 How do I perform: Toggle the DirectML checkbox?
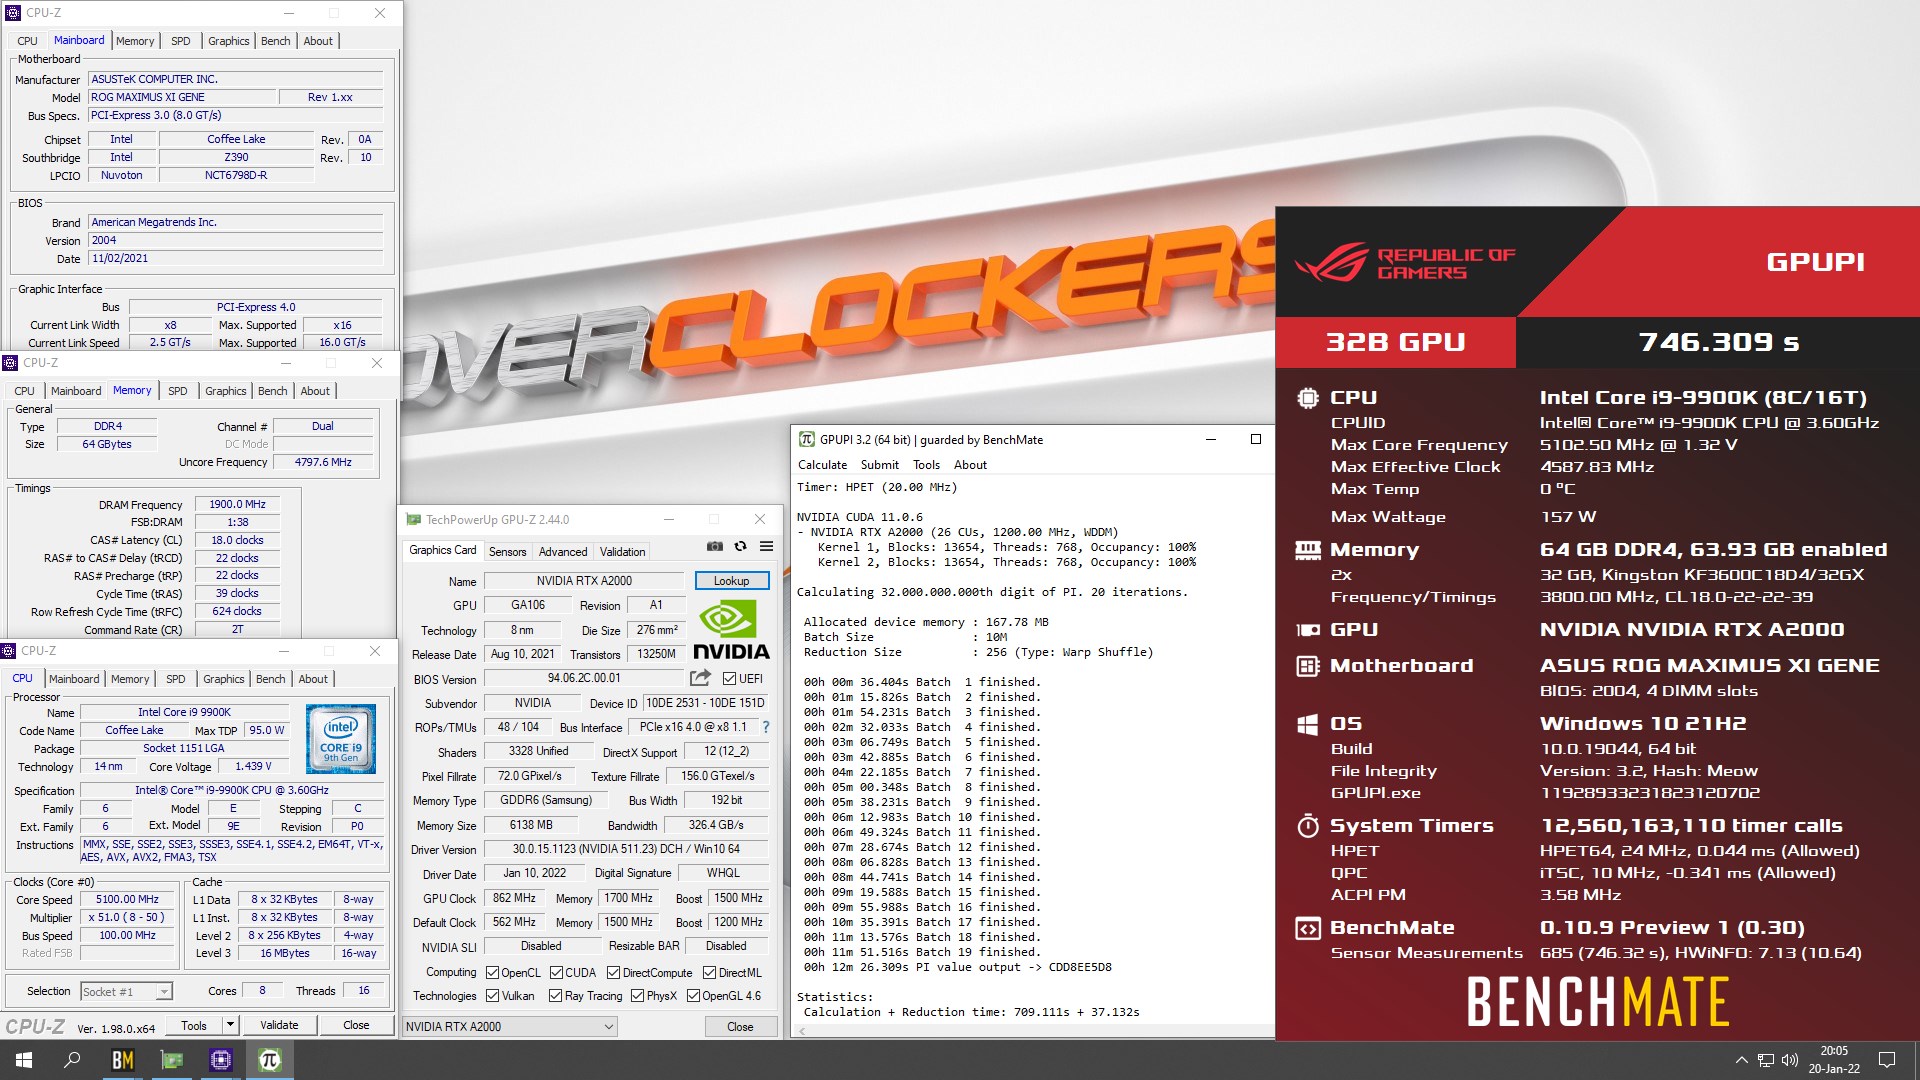click(709, 972)
